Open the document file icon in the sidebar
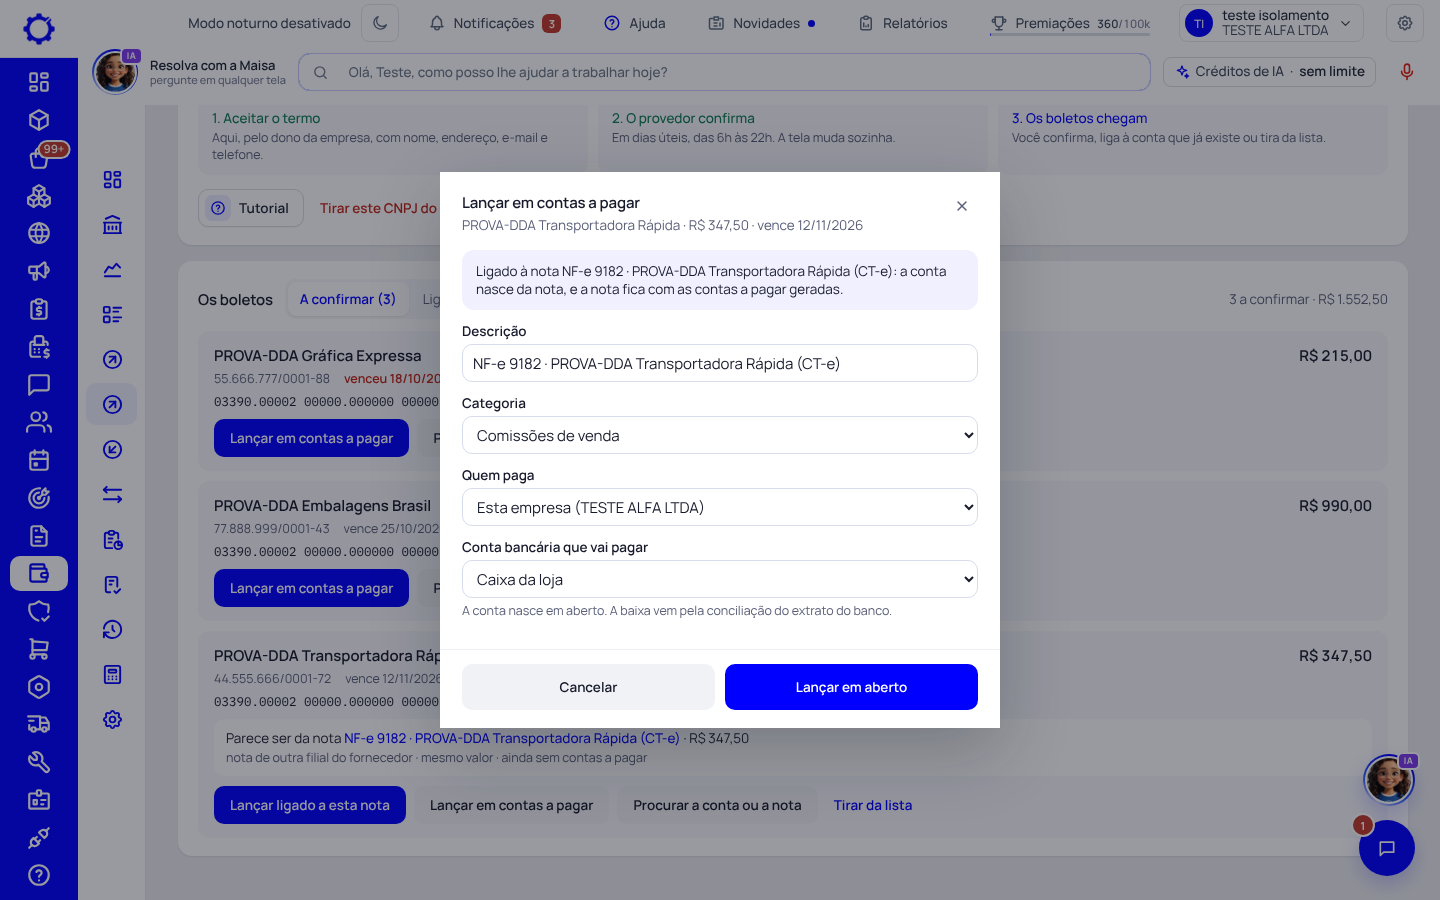Viewport: 1440px width, 900px height. click(x=39, y=536)
